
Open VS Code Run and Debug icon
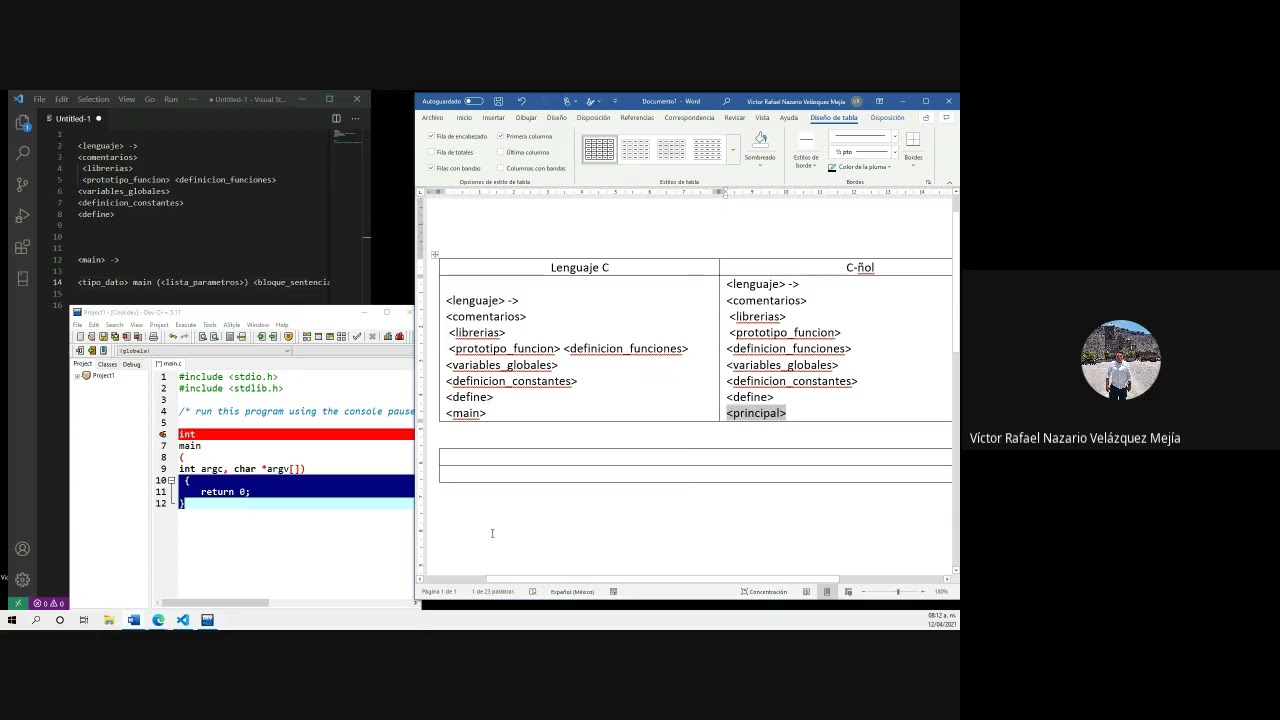tap(22, 216)
